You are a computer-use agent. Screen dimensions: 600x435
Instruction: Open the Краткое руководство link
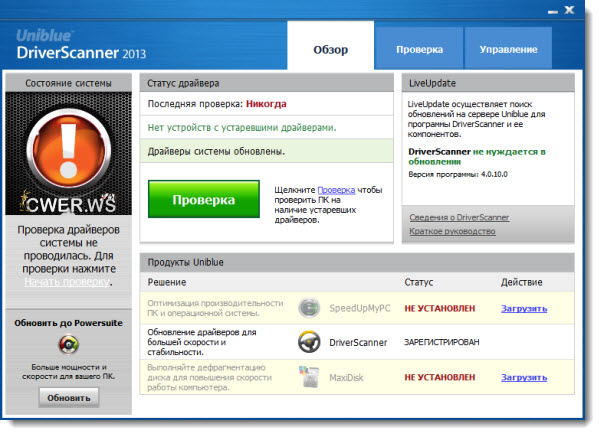452,232
